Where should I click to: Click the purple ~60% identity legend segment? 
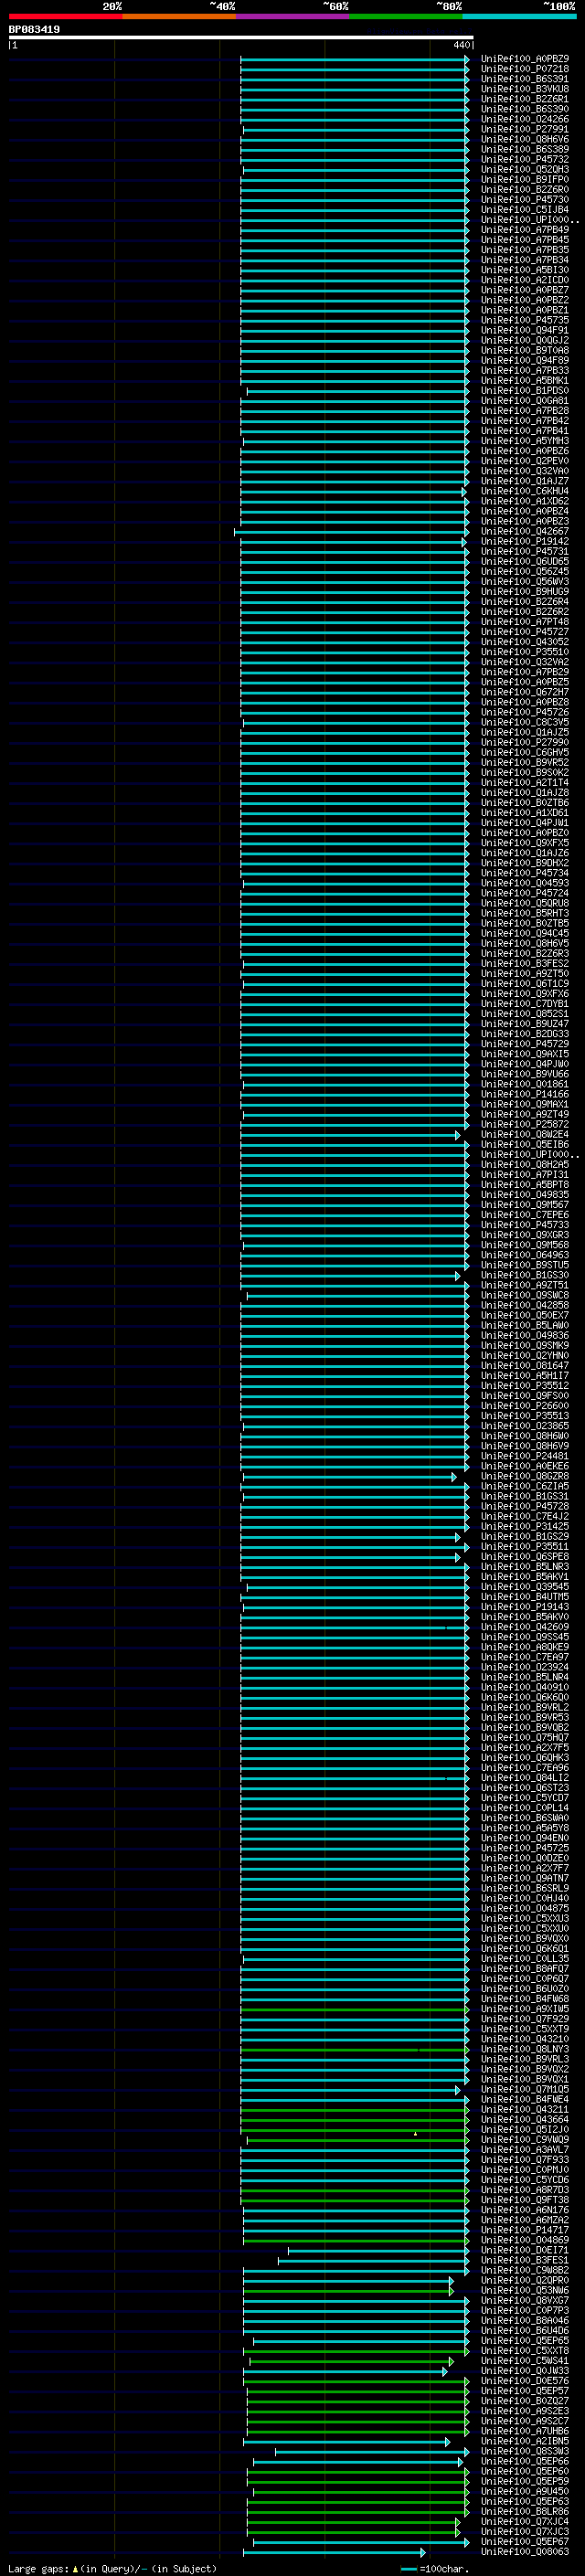293,16
